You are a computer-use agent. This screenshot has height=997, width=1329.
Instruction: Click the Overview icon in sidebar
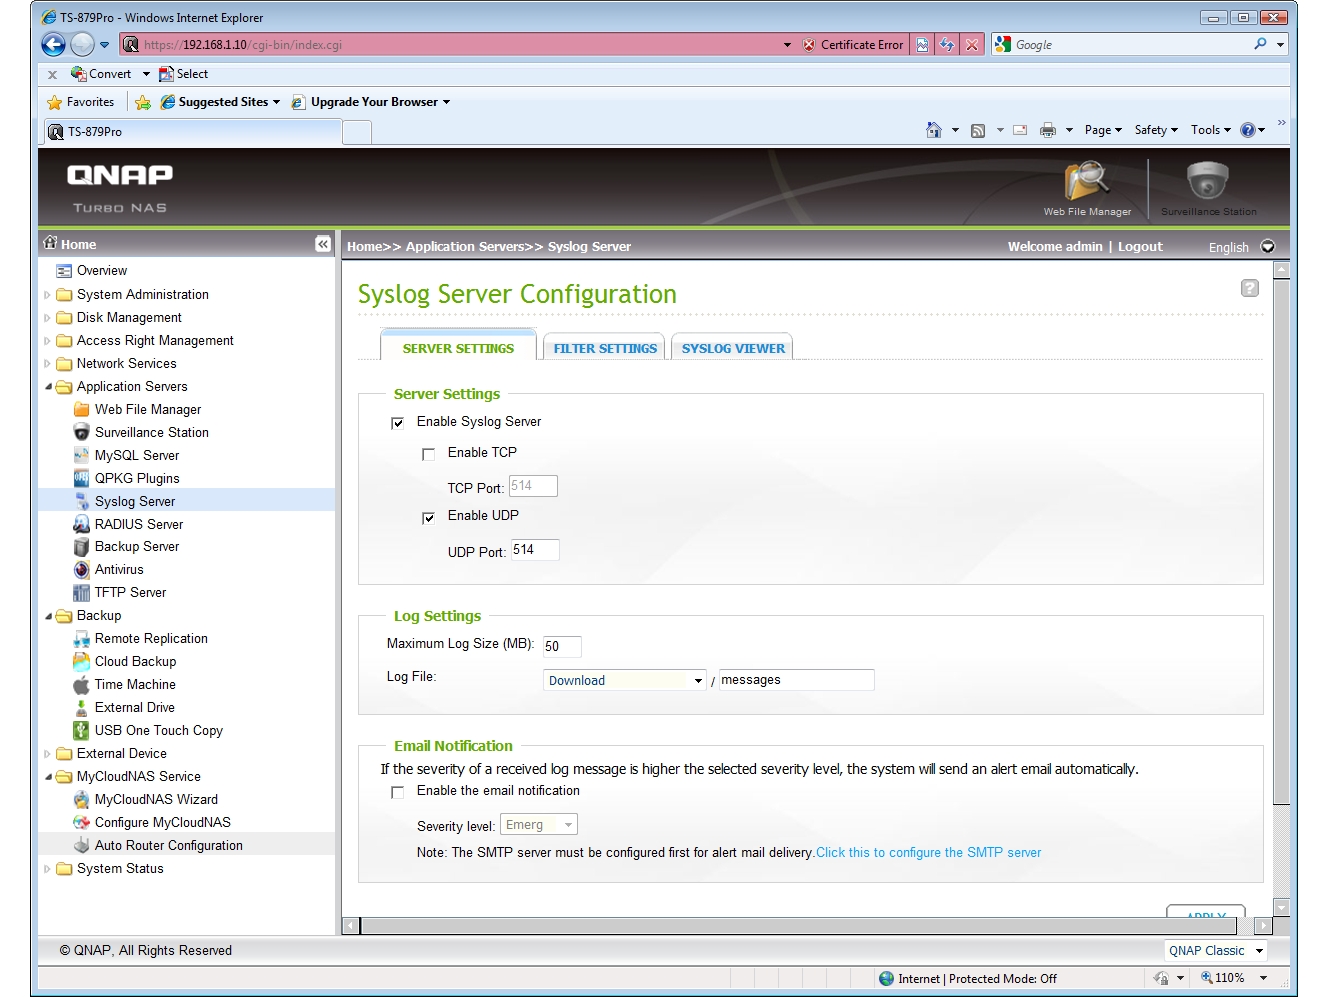coord(64,271)
